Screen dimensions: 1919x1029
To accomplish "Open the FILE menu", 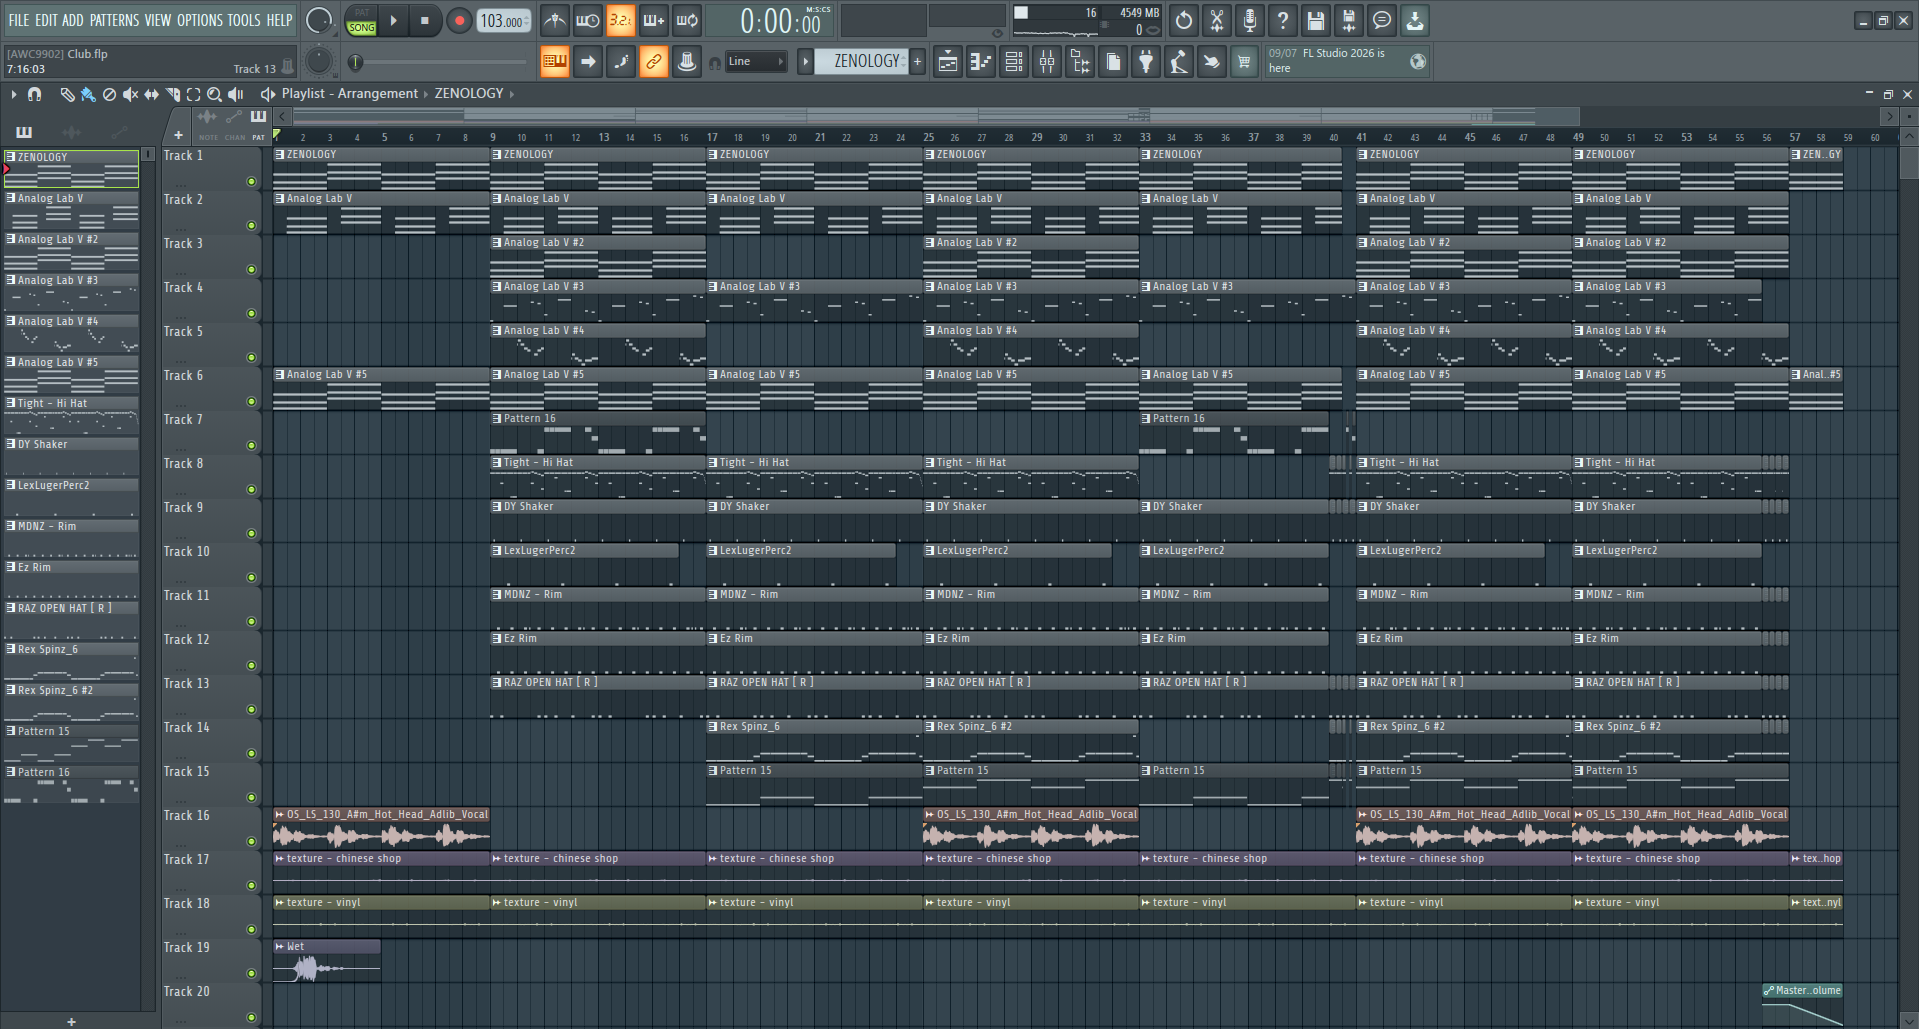I will click(x=19, y=20).
